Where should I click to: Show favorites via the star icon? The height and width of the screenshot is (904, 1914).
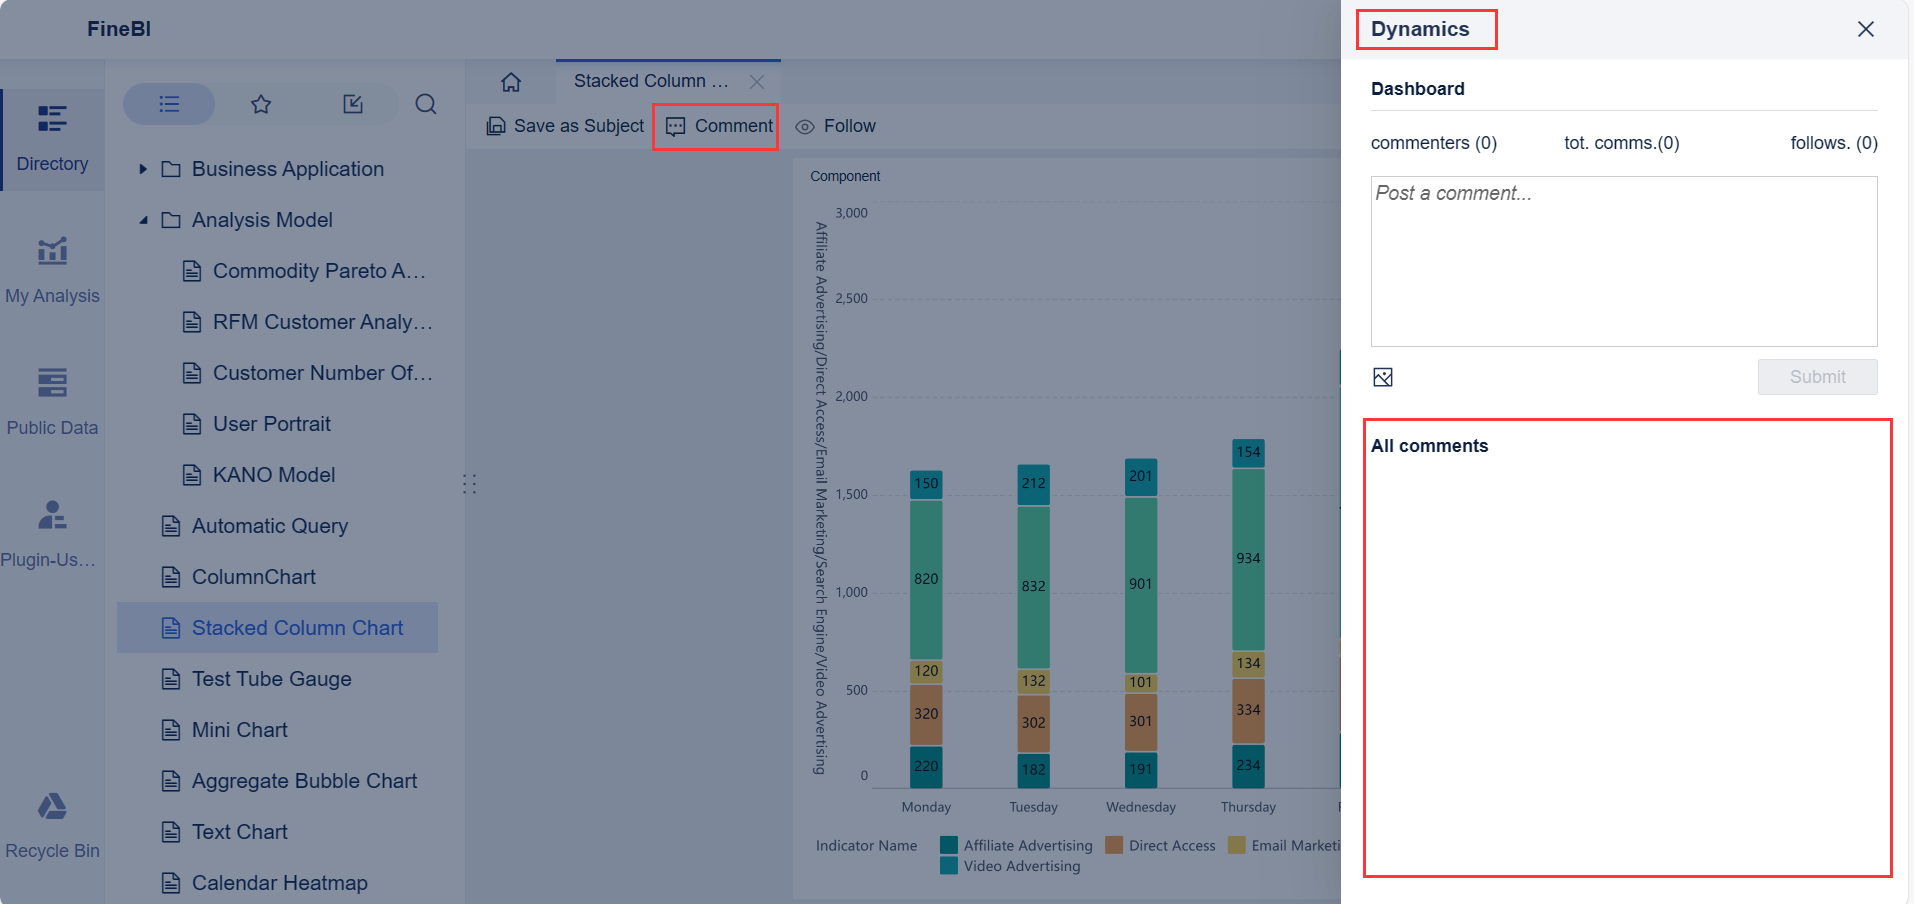[x=261, y=104]
